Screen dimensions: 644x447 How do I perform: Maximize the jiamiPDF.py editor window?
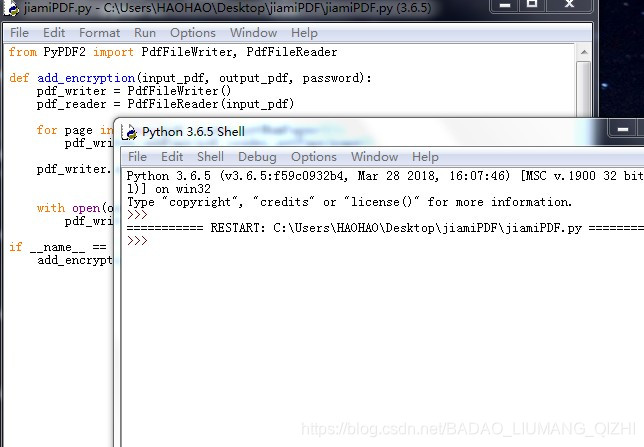[x=532, y=5]
